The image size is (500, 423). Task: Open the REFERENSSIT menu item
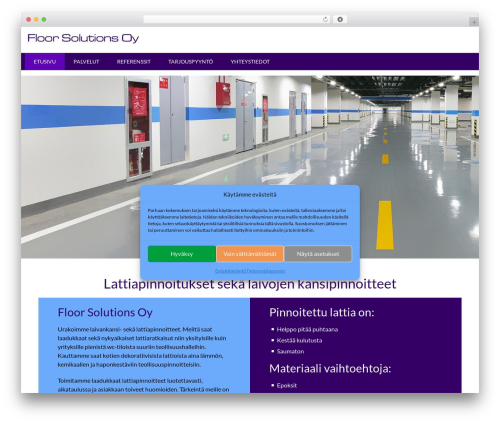coord(134,62)
